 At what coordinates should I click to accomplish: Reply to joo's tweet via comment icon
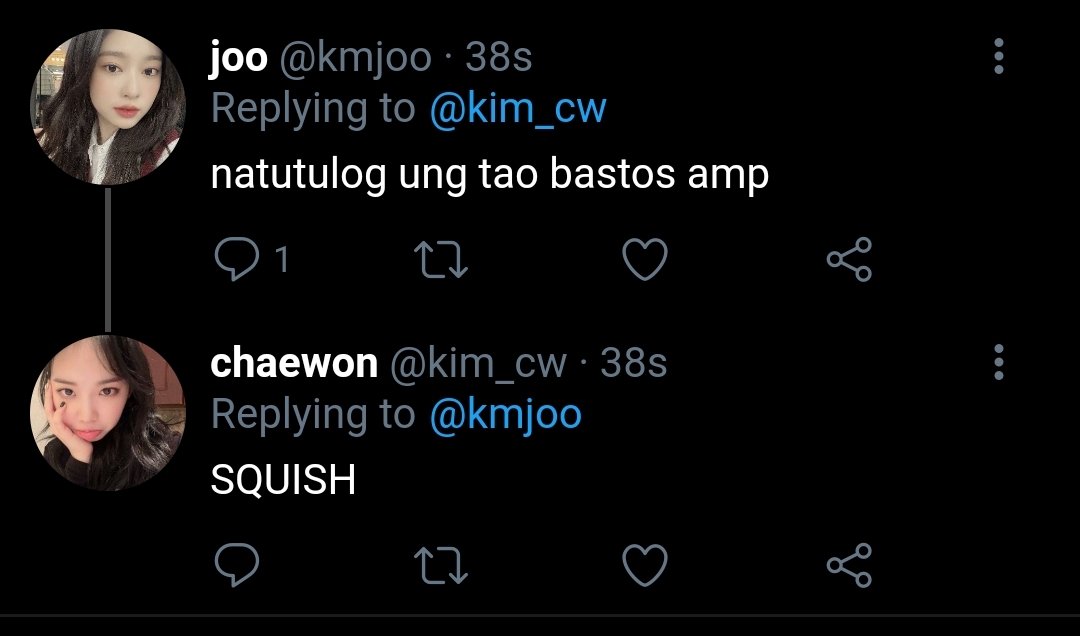[x=237, y=259]
